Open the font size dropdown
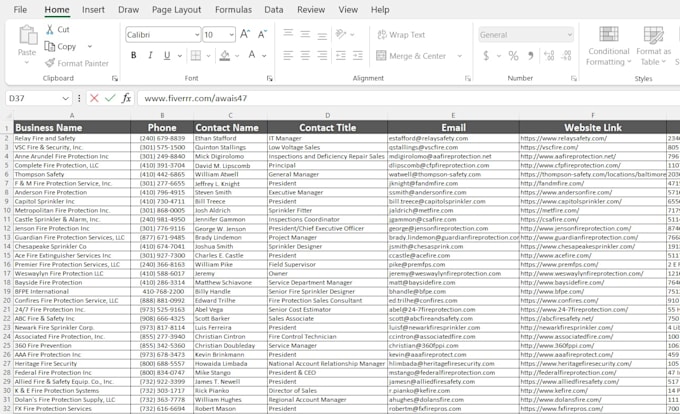Screen dimensions: 680x414 coord(232,35)
